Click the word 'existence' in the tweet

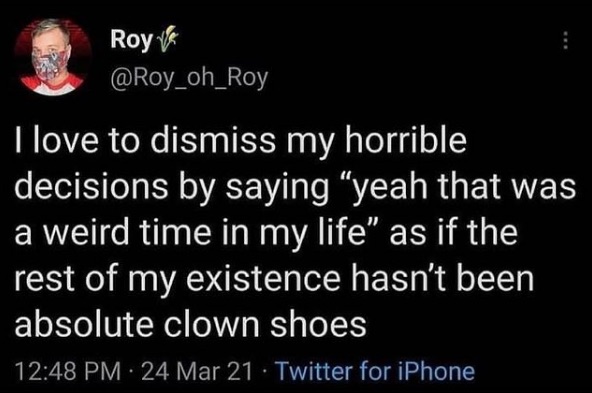click(x=269, y=279)
